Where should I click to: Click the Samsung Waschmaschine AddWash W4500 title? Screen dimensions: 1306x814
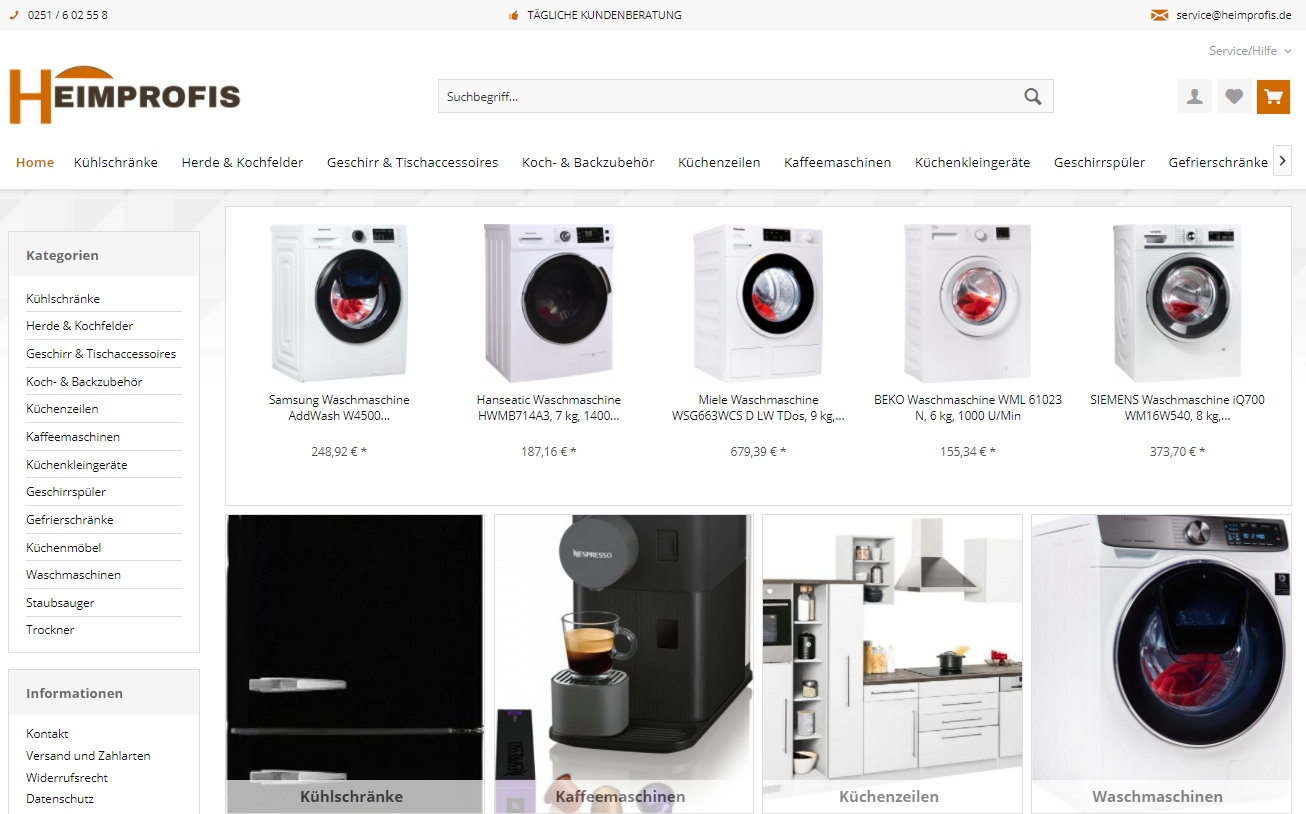(339, 408)
